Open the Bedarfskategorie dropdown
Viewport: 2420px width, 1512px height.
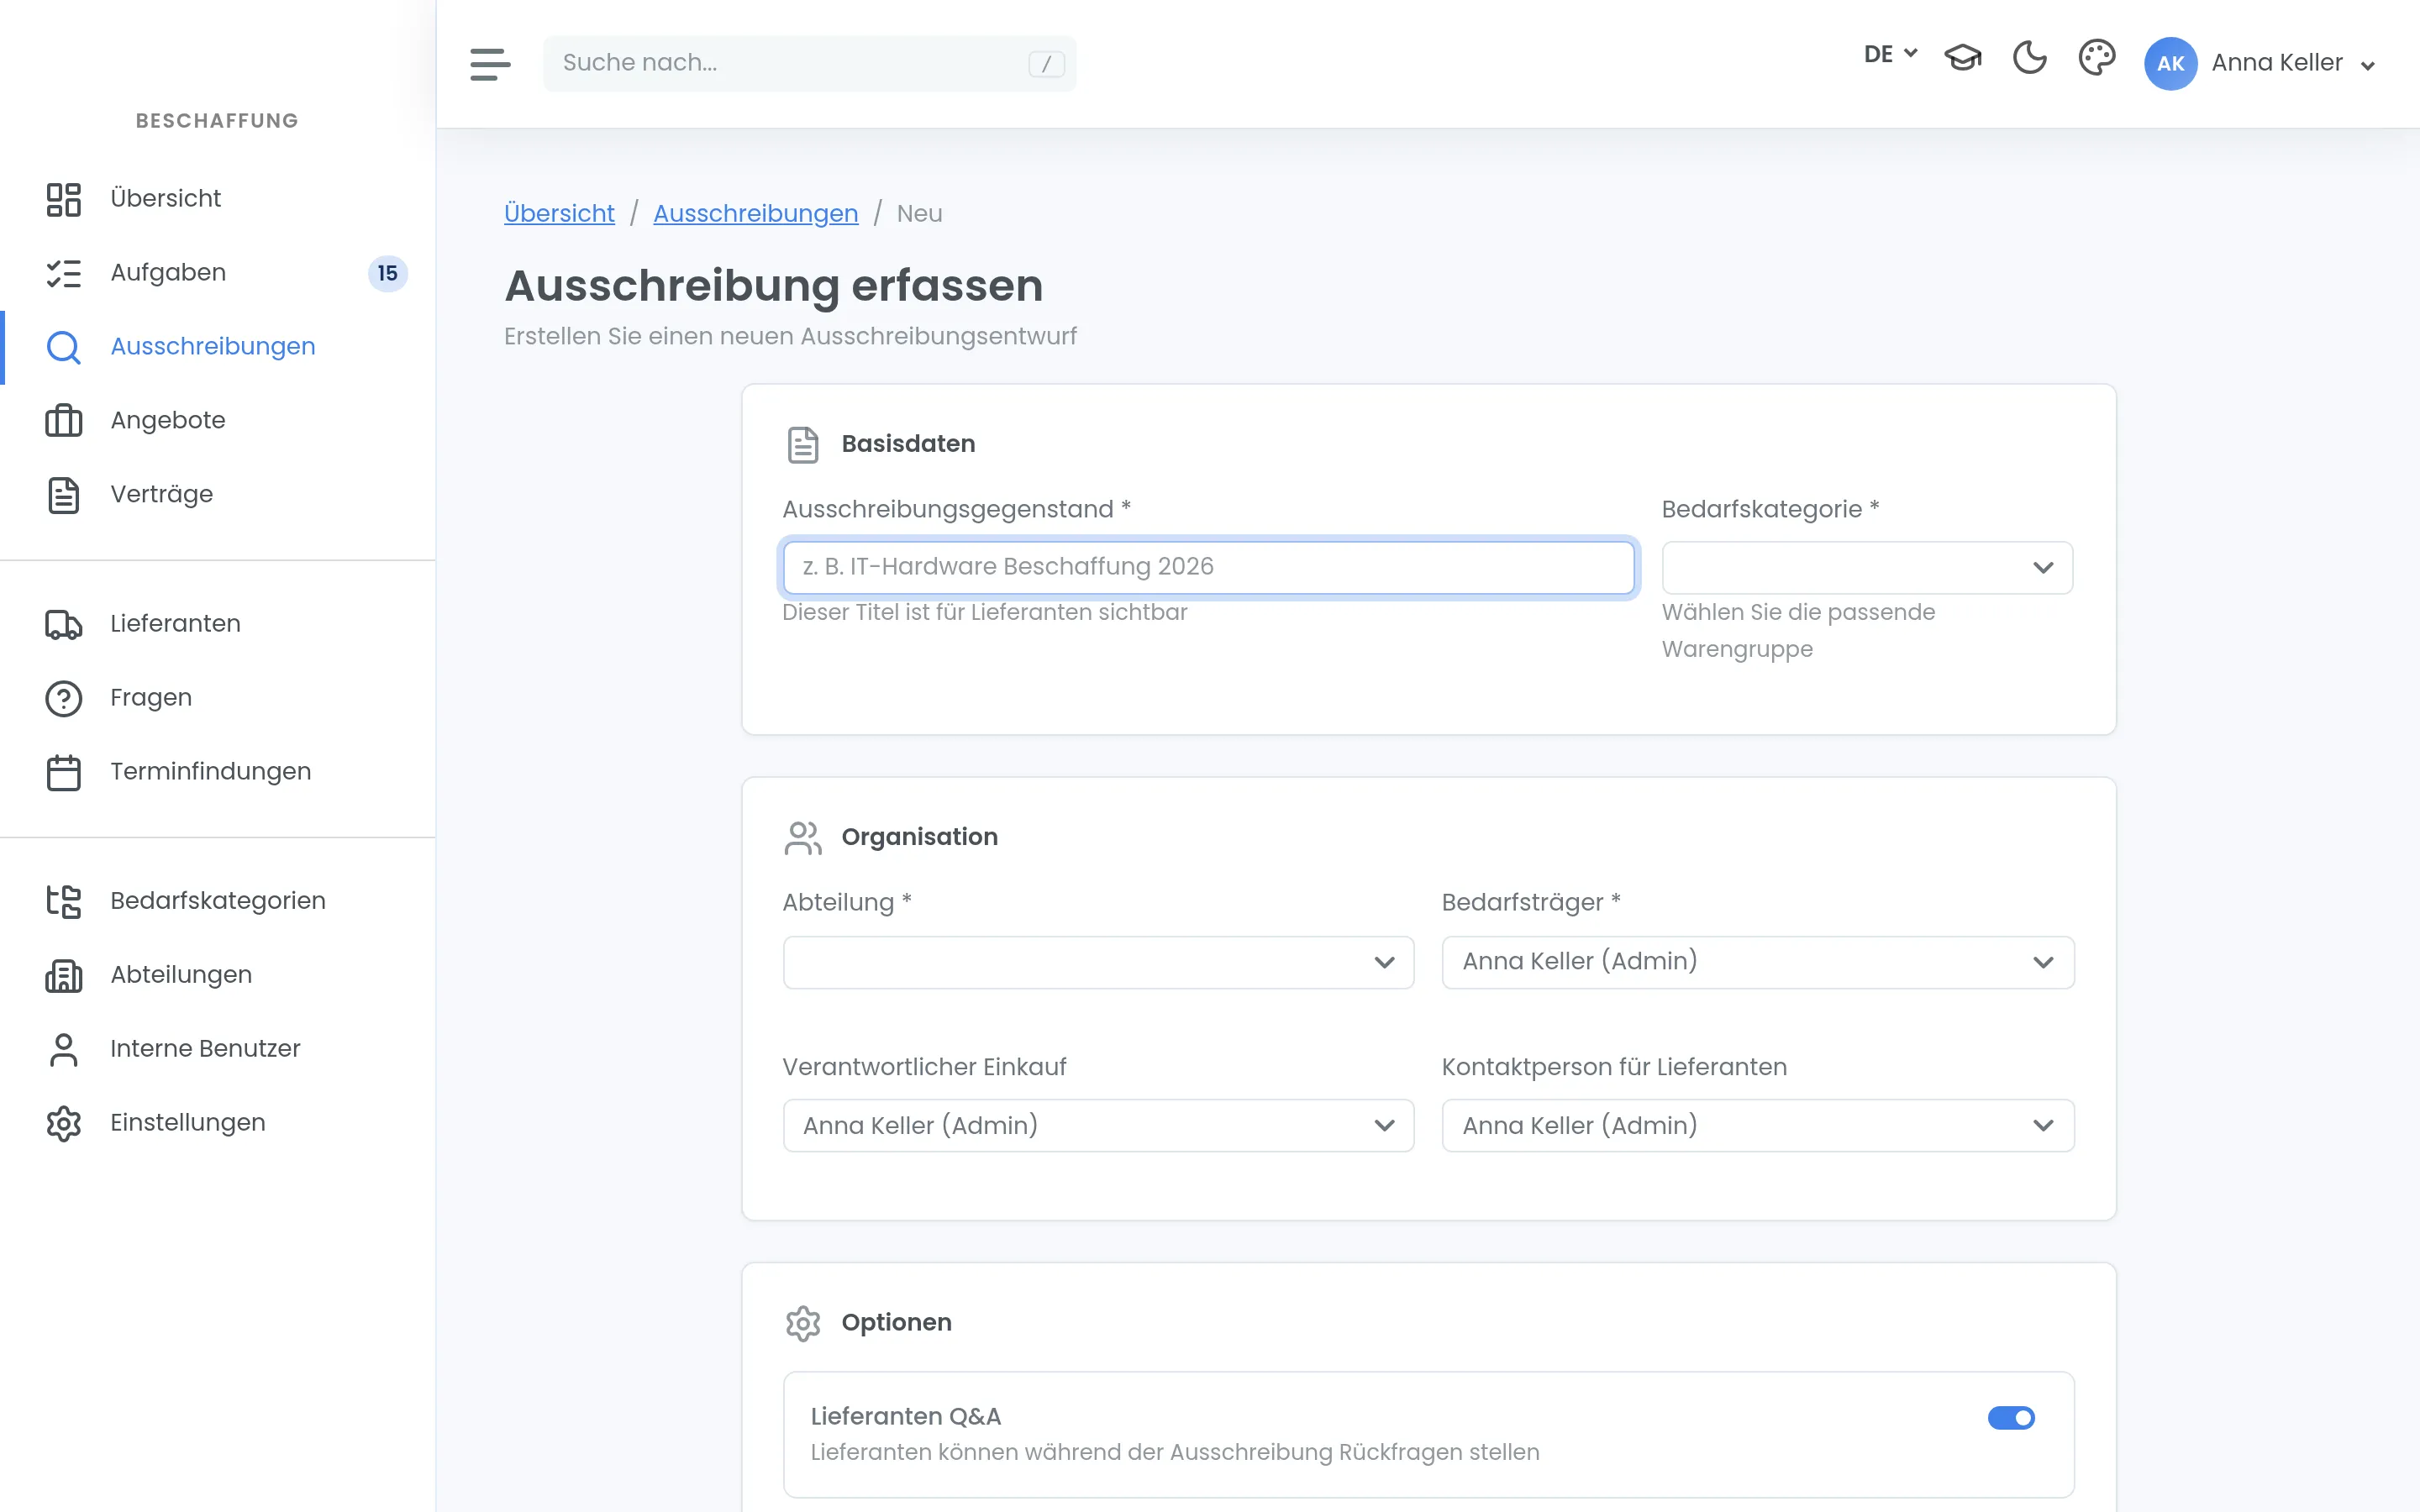[x=1867, y=568]
